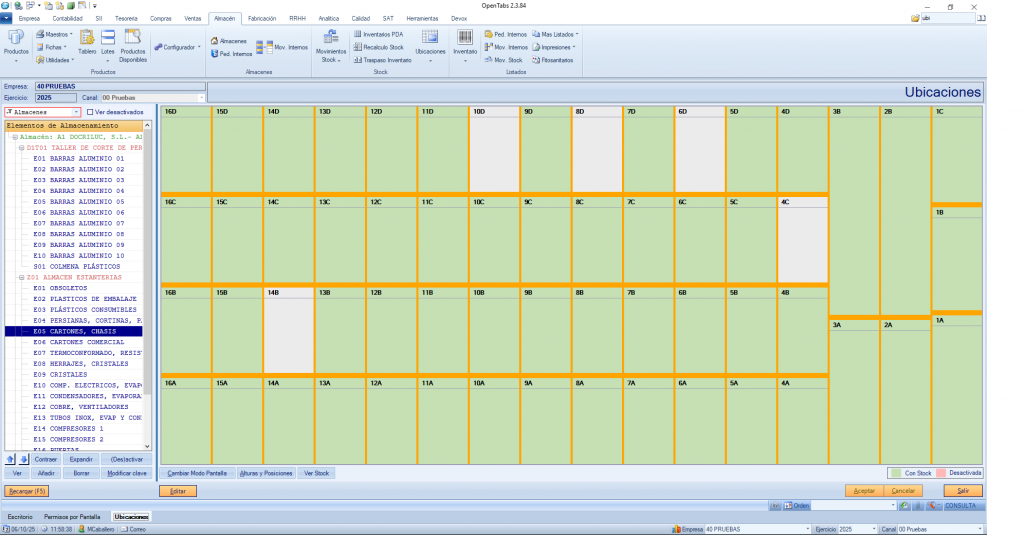Click the green Con Stock legend swatch

[x=895, y=472]
